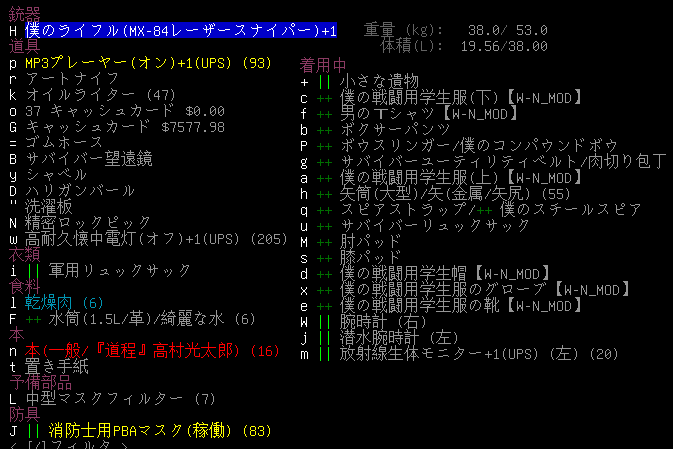Select the 高耐久懐中電灯(オフ) flashlight entry
673x449 pixels.
tap(152, 239)
